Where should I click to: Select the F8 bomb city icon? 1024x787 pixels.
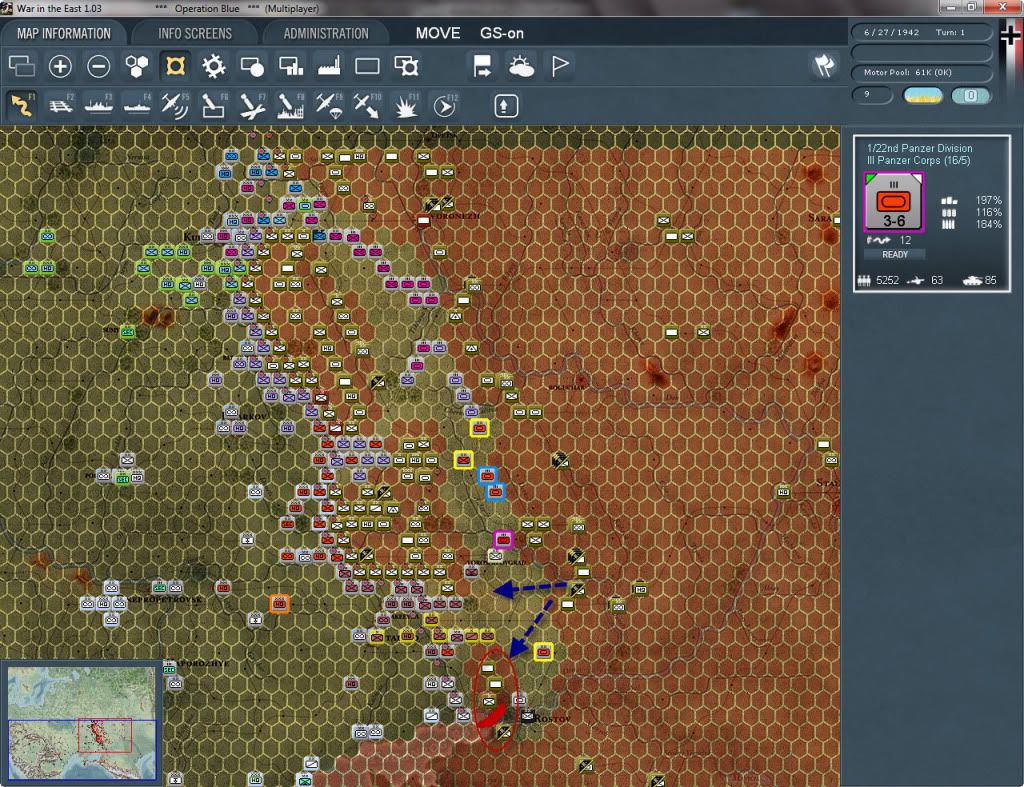tap(291, 105)
